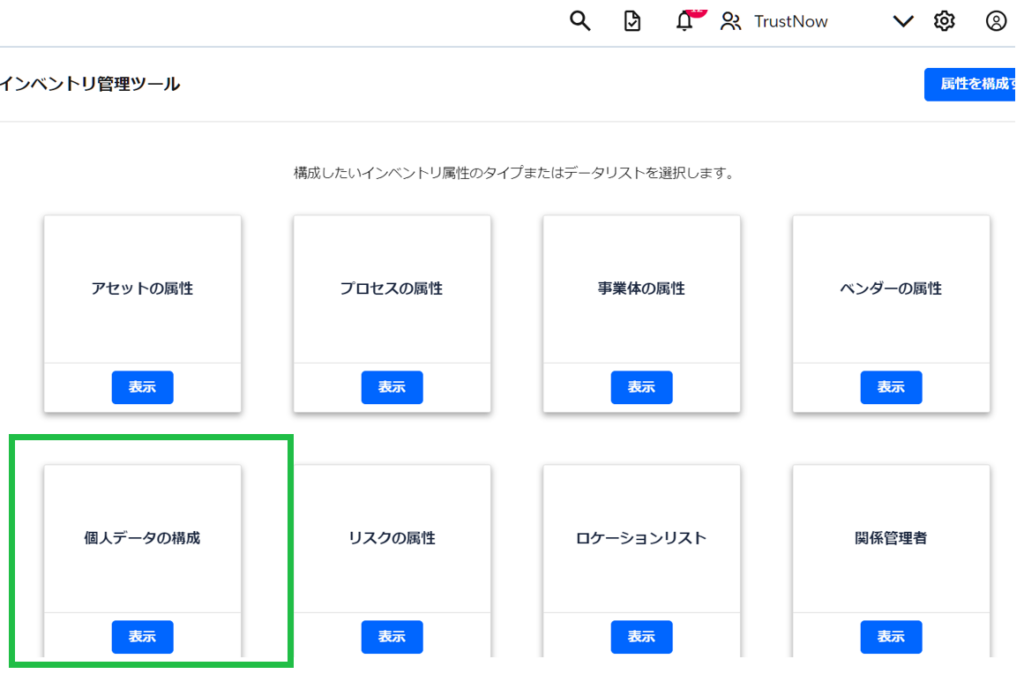This screenshot has width=1024, height=689.
Task: Click the organization people icon beside TrustNow
Action: pyautogui.click(x=731, y=21)
